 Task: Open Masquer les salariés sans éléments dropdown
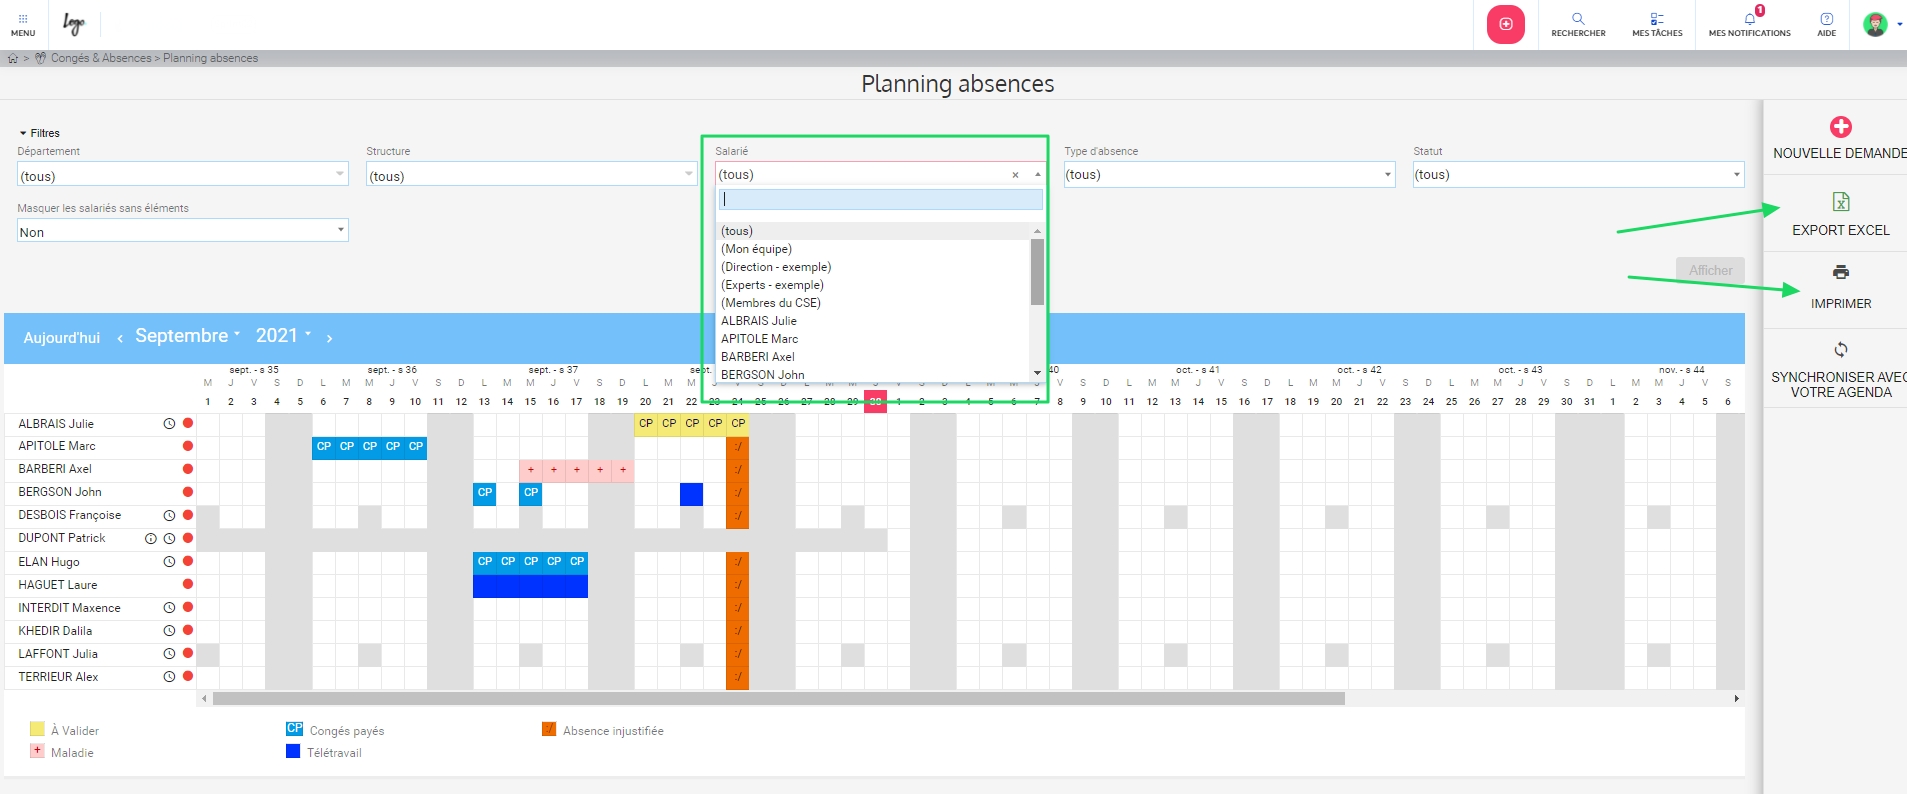[182, 232]
